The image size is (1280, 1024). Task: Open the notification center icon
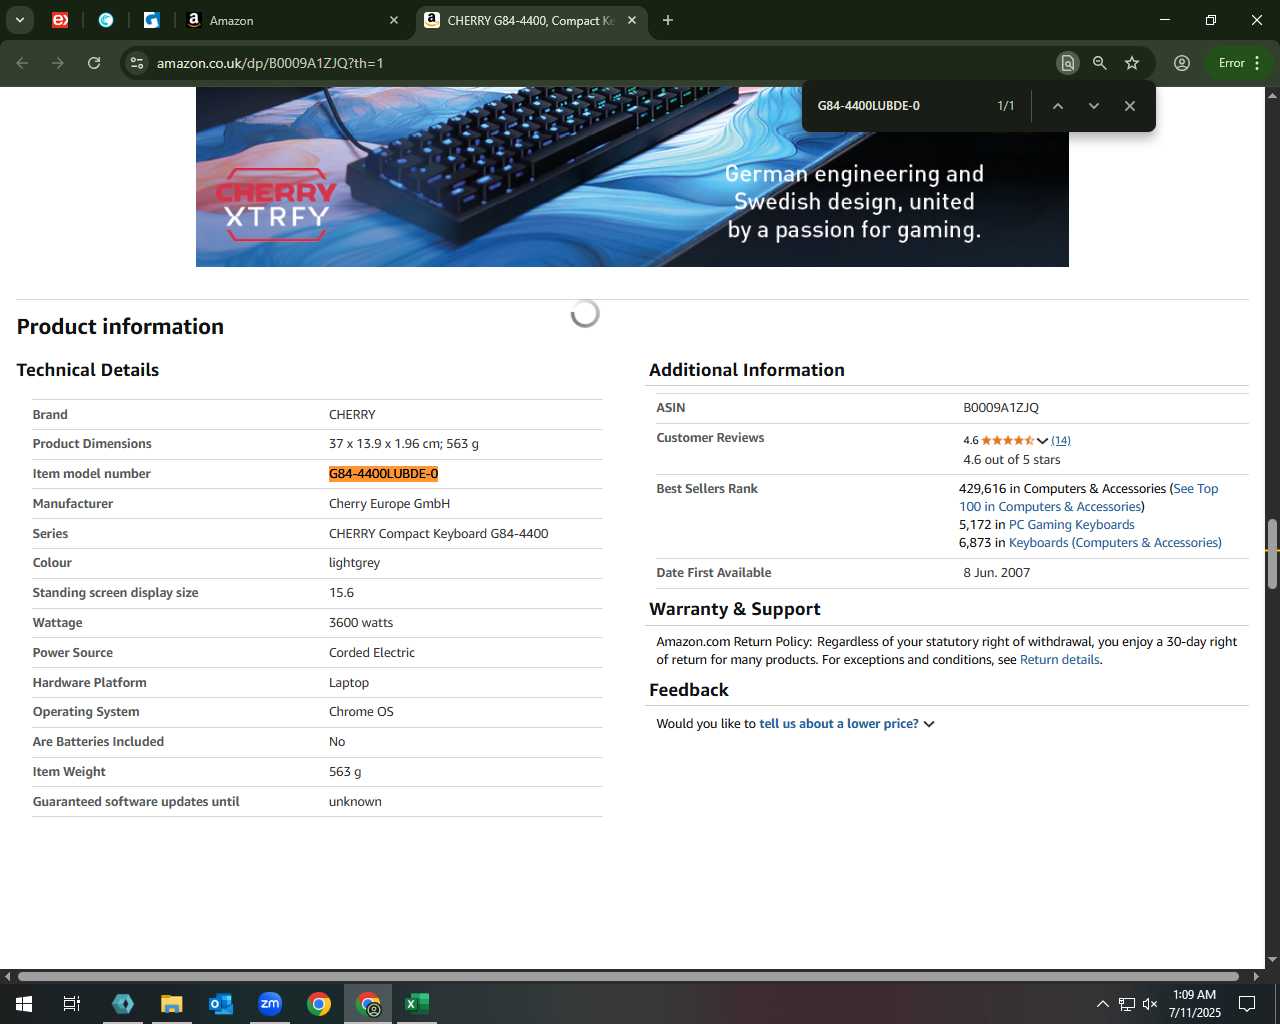[1247, 1004]
